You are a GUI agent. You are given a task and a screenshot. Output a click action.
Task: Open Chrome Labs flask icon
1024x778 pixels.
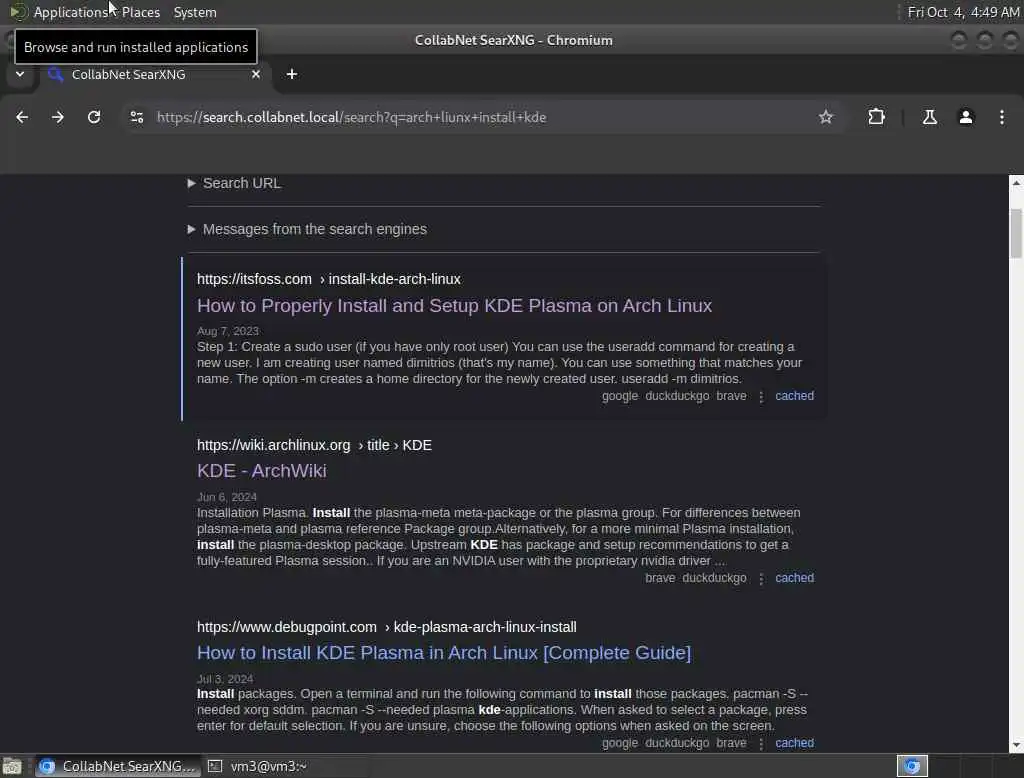929,117
